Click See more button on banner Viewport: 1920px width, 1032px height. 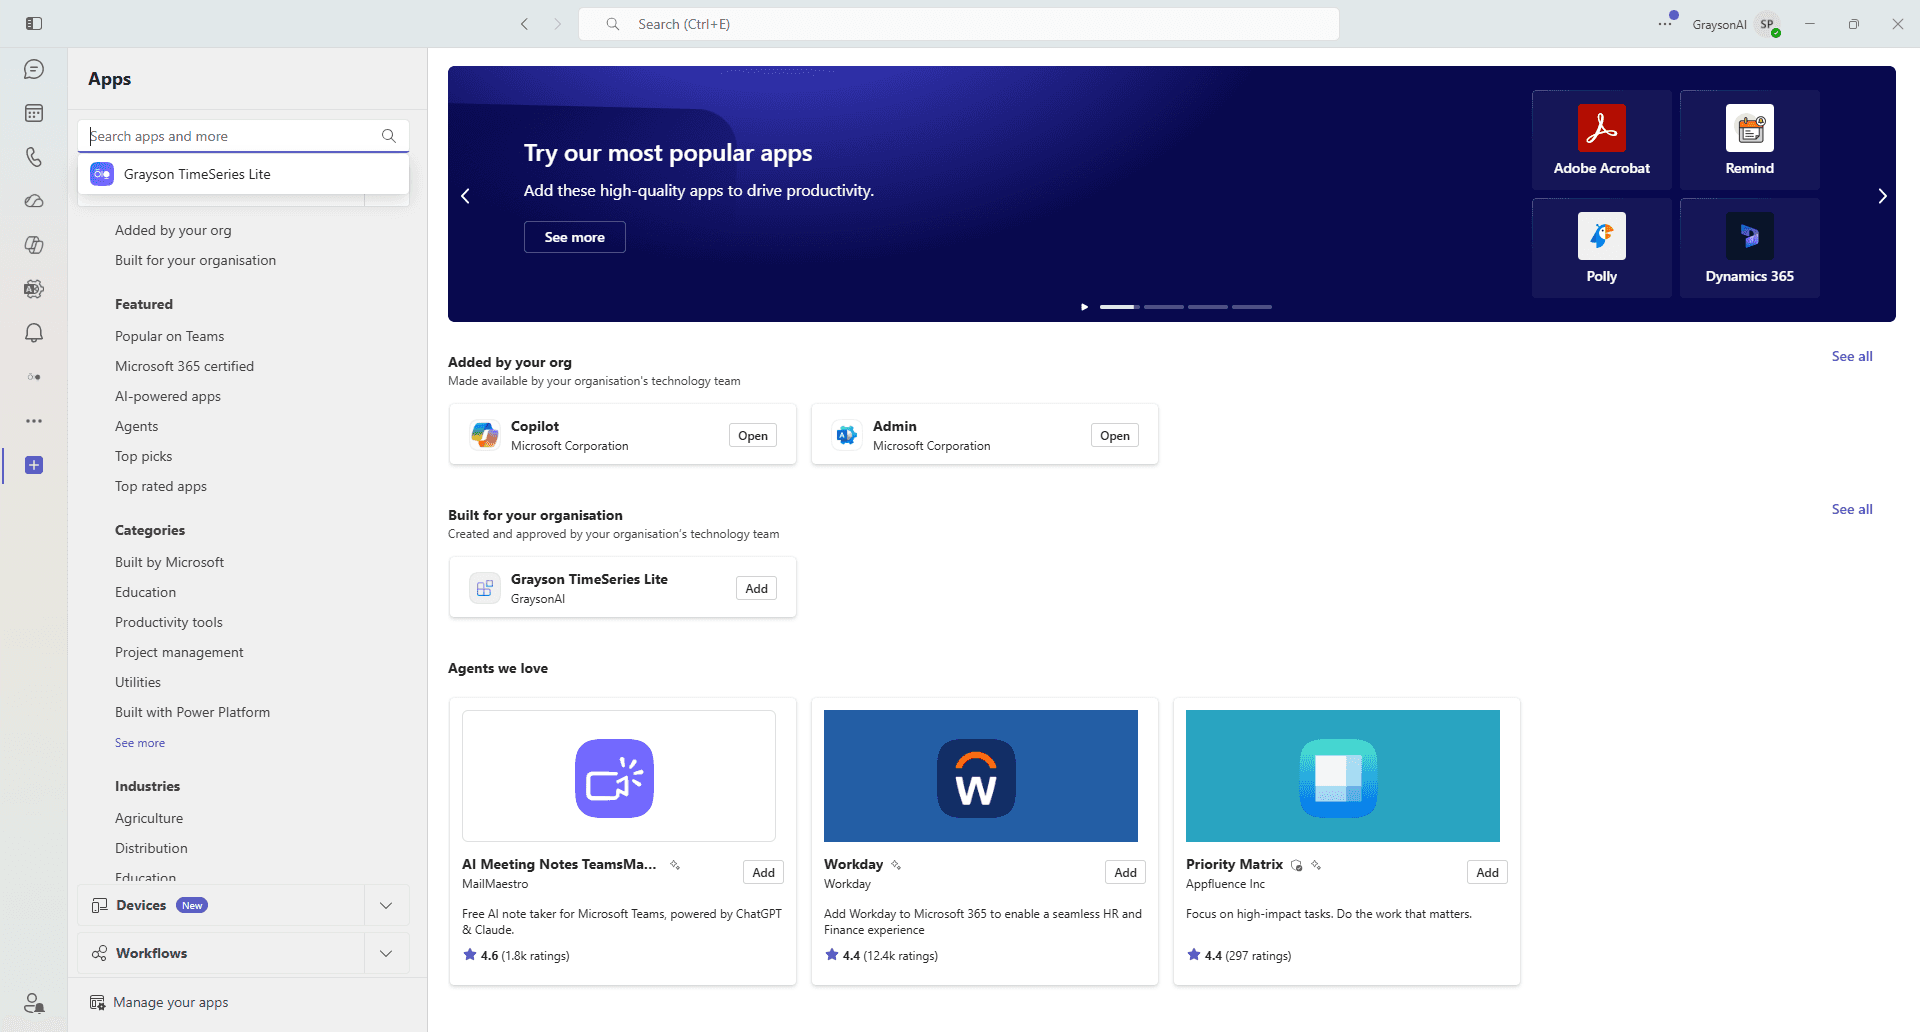pos(575,237)
